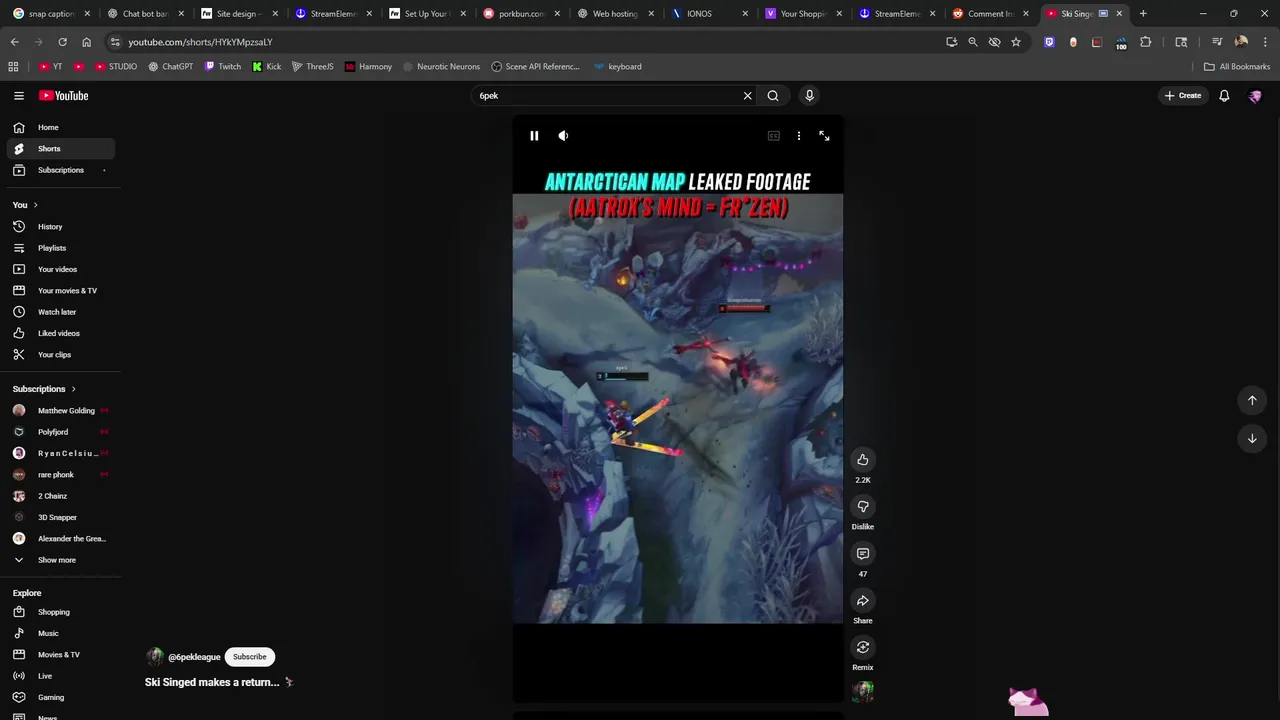Open Watch later in the sidebar

(x=60, y=312)
